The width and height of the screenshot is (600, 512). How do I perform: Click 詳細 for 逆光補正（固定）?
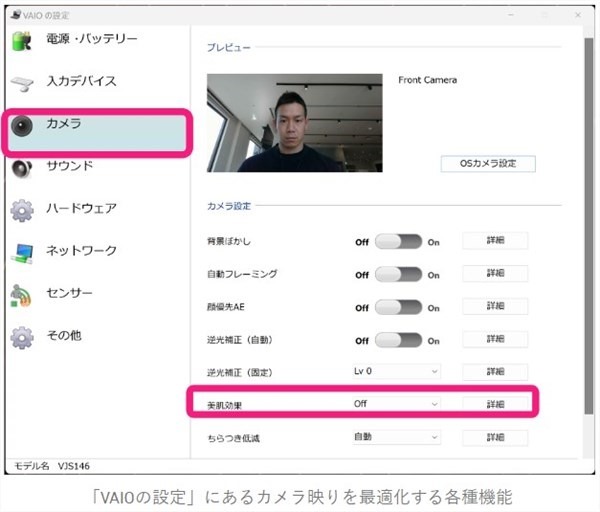tap(495, 372)
